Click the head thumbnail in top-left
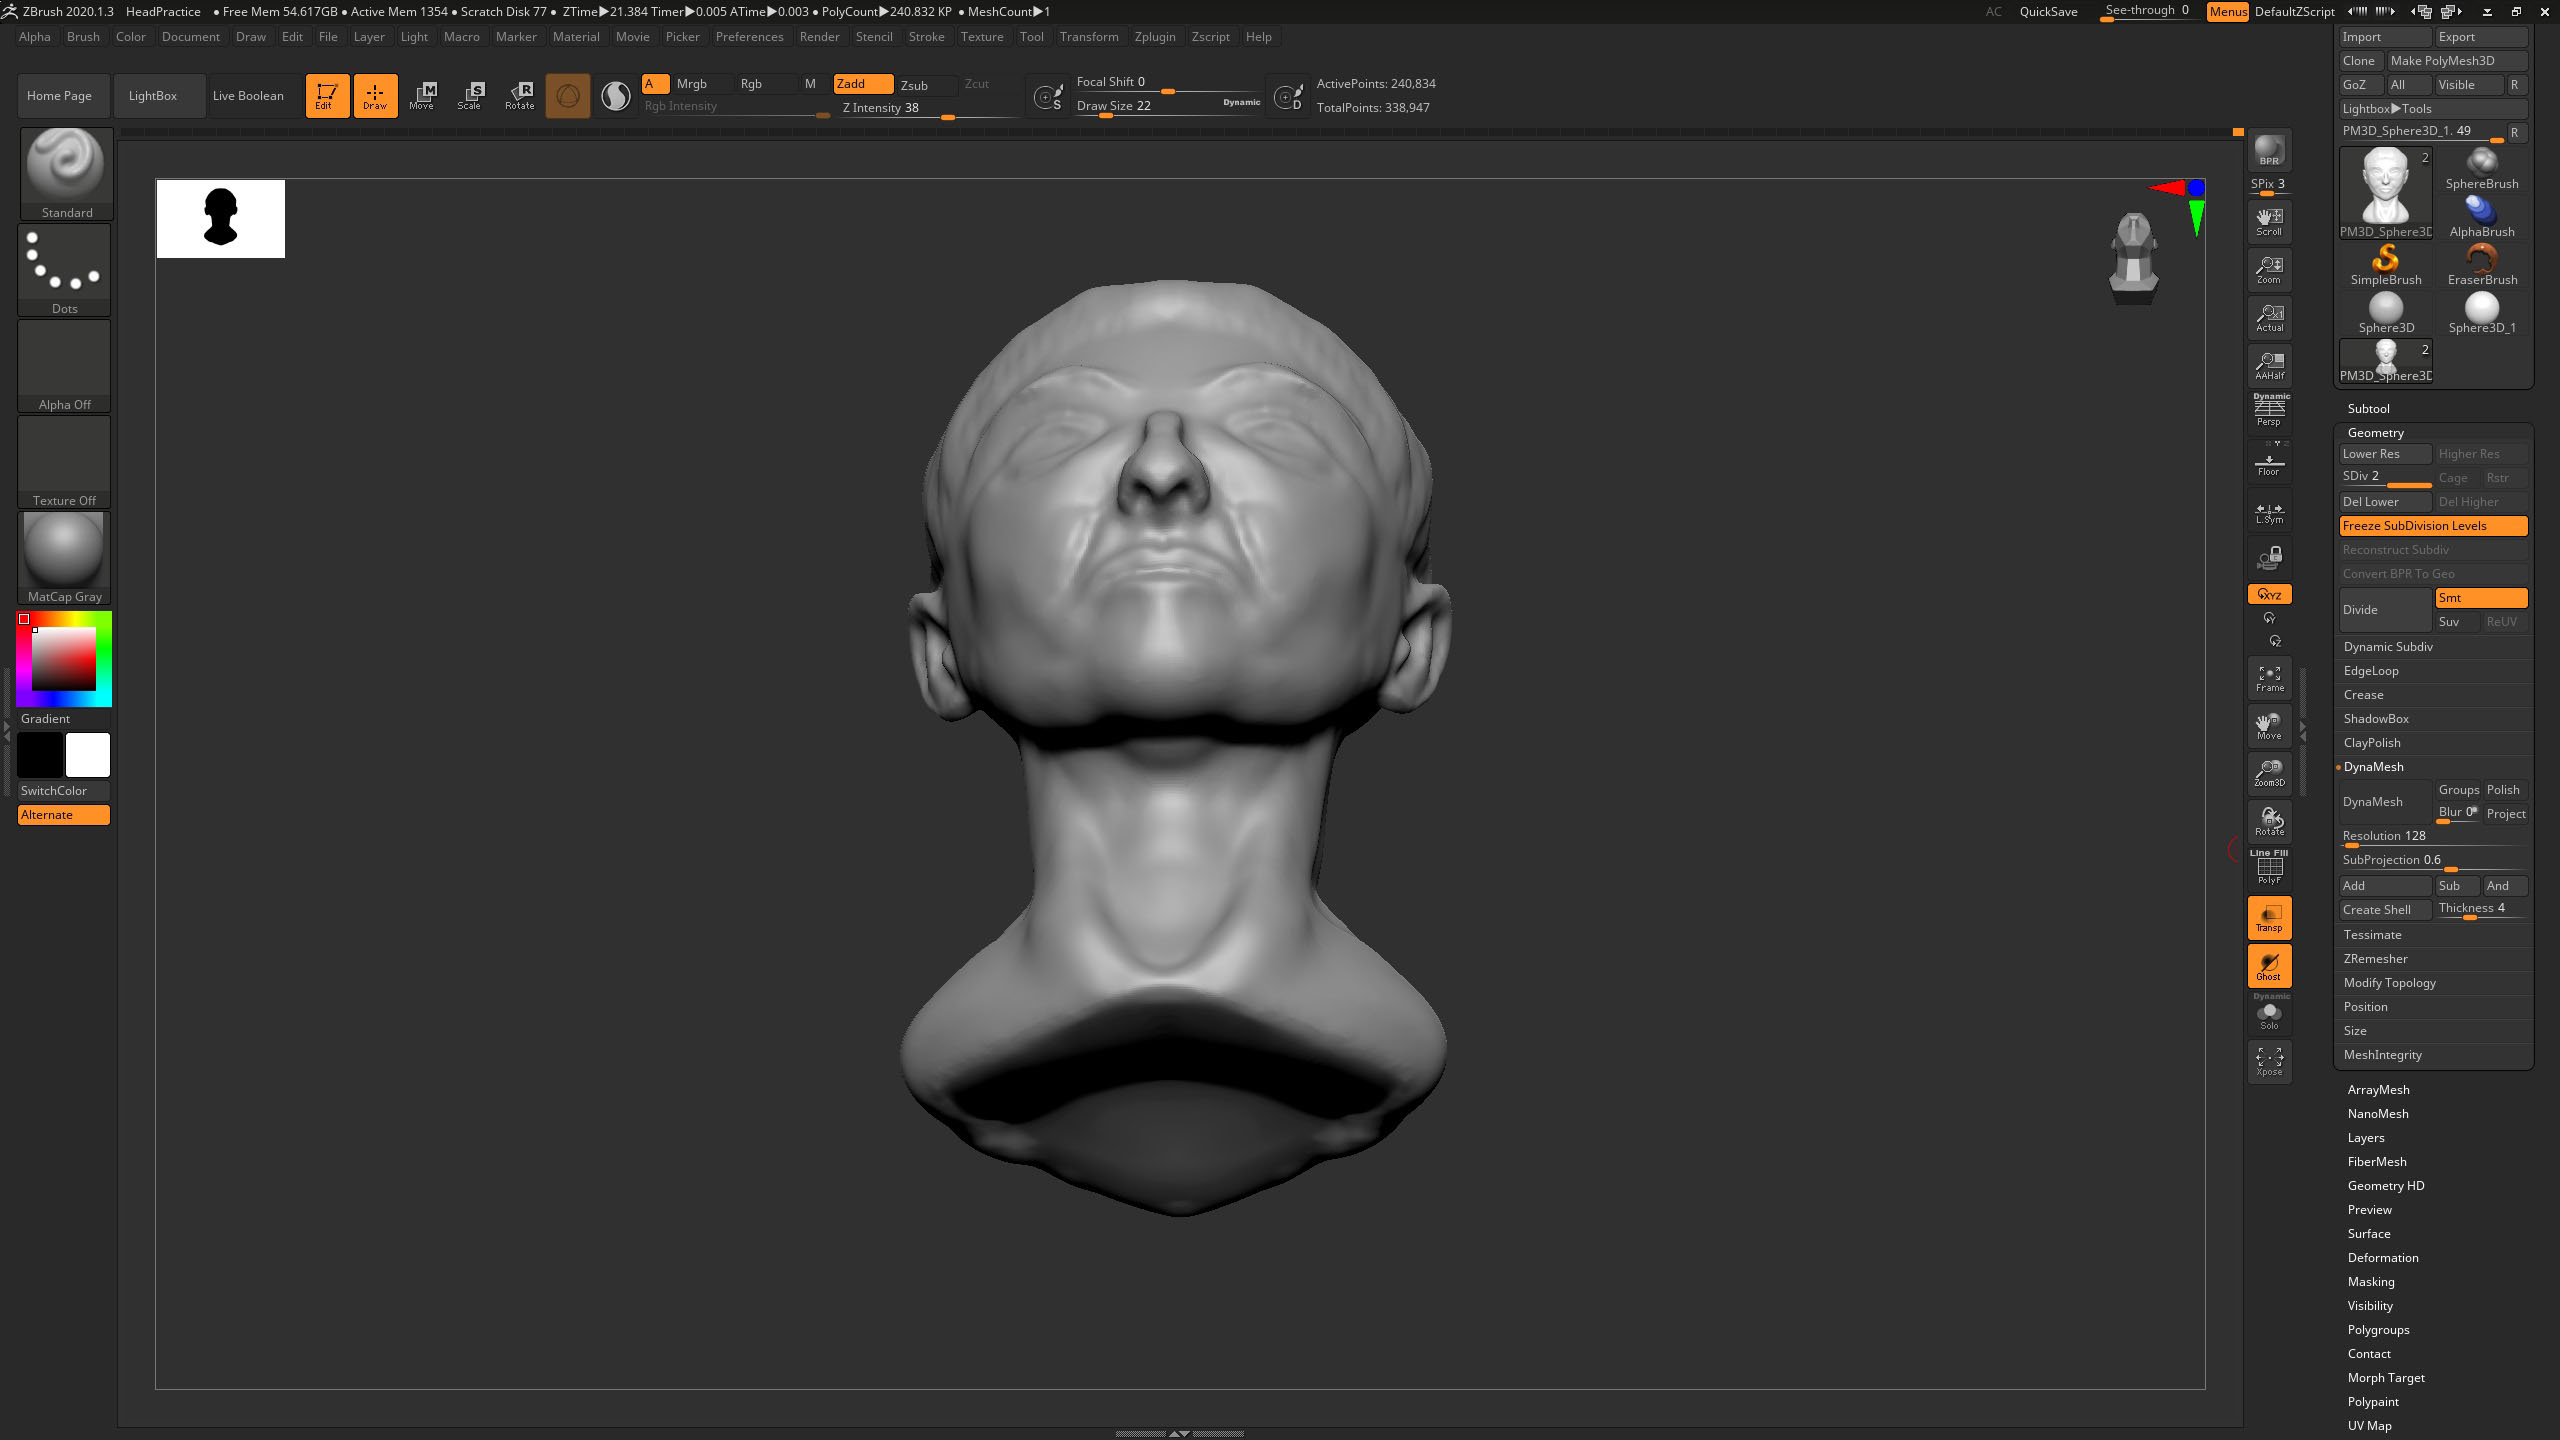2560x1440 pixels. point(220,216)
